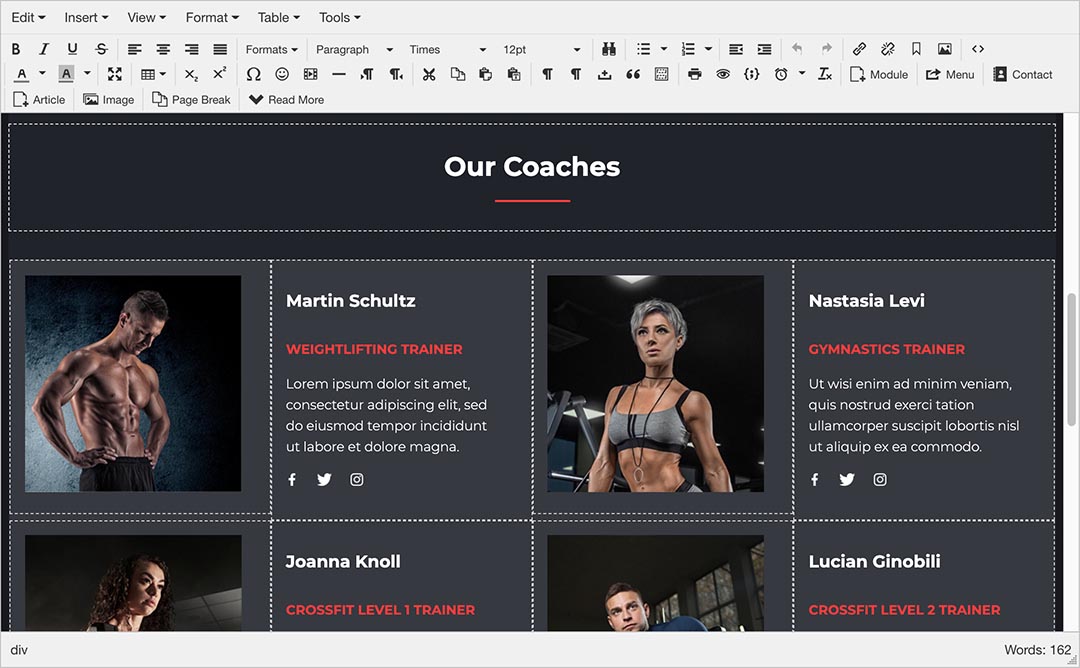Set right-to-left text direction

[x=396, y=74]
